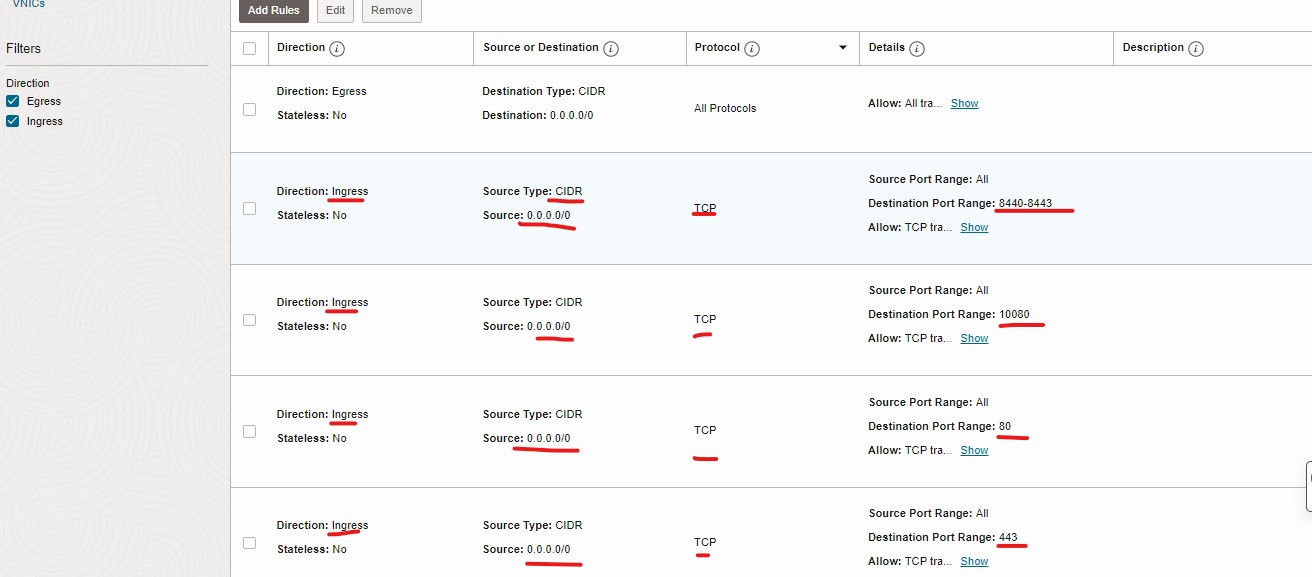This screenshot has width=1312, height=577.
Task: Show details for the 8440-8443 port rule
Action: [974, 228]
